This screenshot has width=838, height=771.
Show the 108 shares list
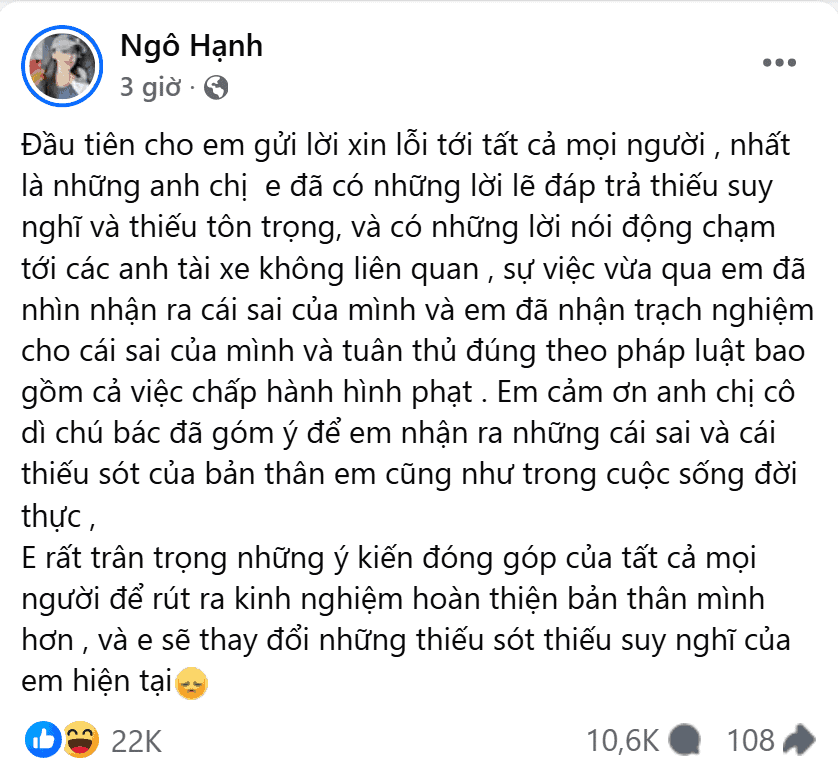pos(751,741)
